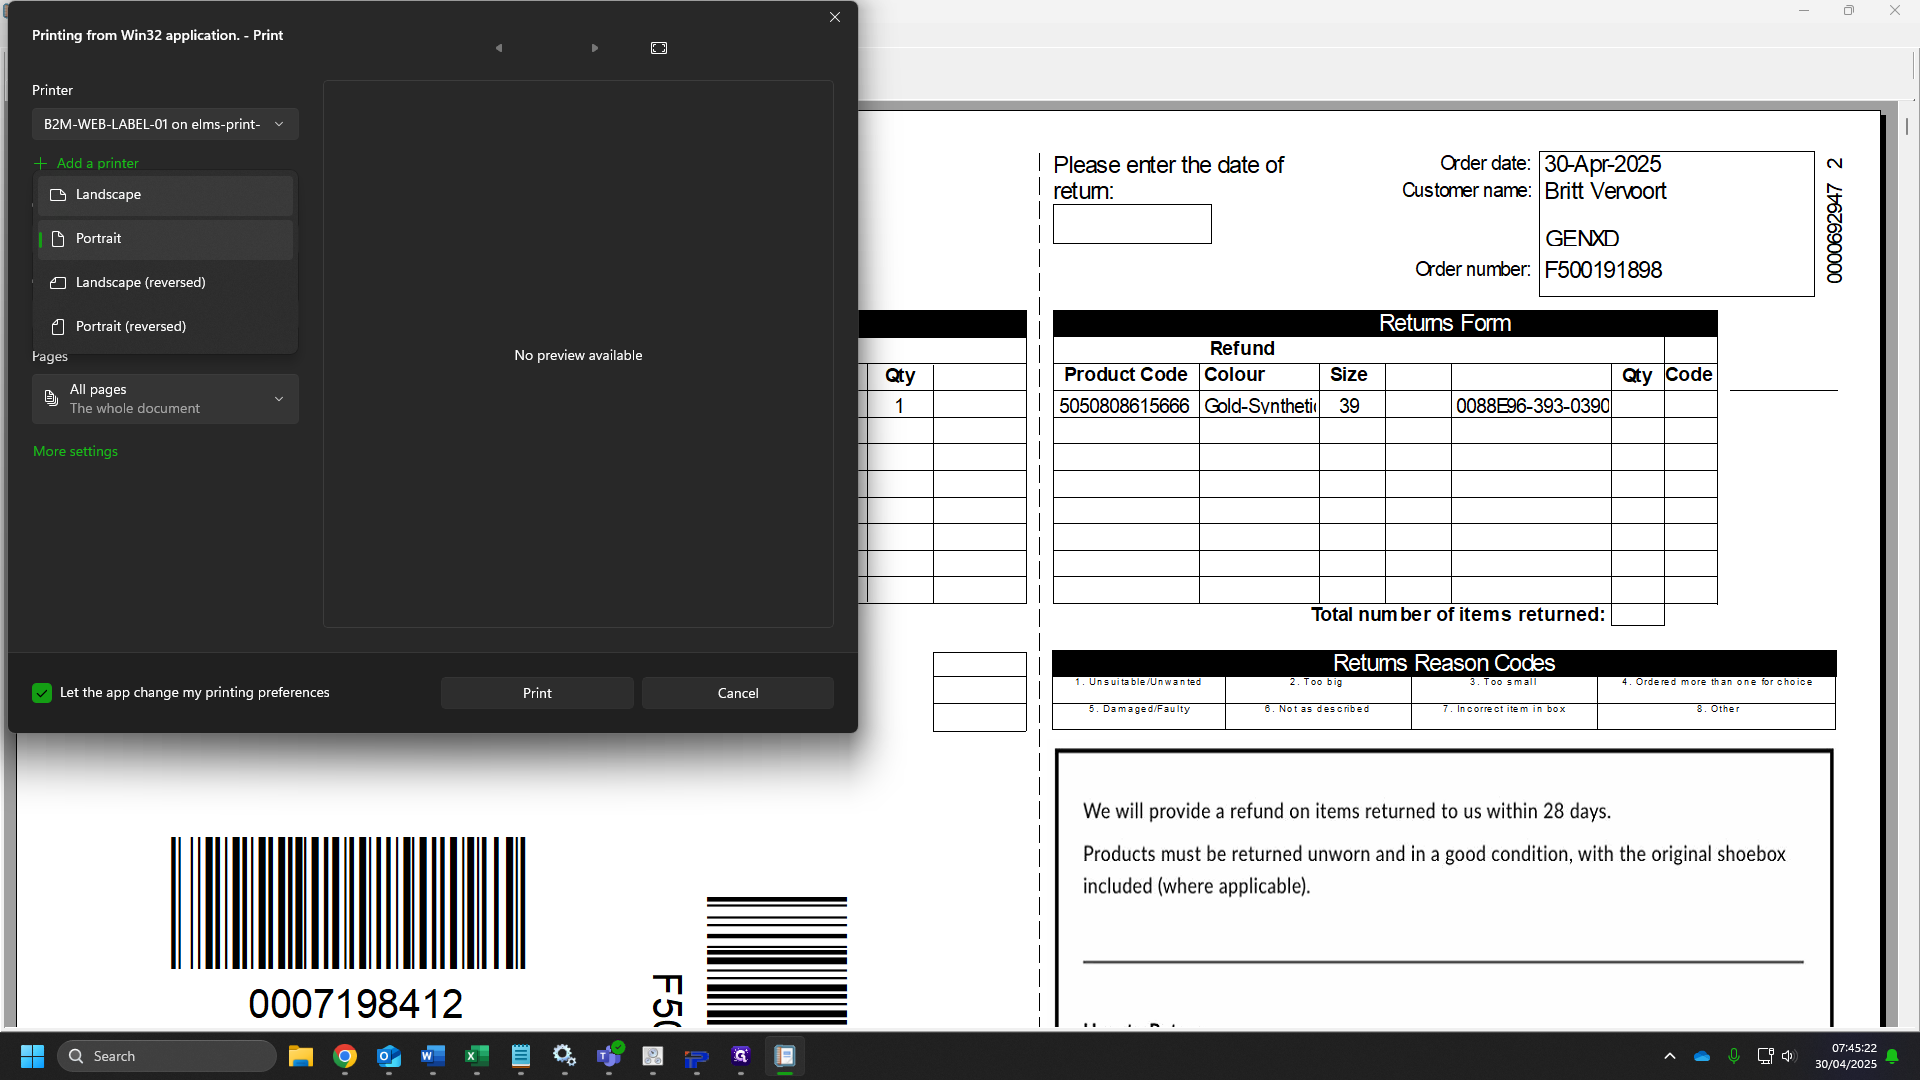Click the GENXD text in order box
1920x1080 pixels.
pos(1581,238)
